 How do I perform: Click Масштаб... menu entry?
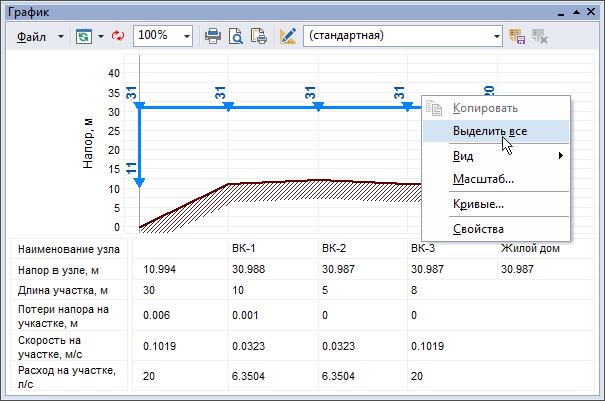[x=482, y=180]
